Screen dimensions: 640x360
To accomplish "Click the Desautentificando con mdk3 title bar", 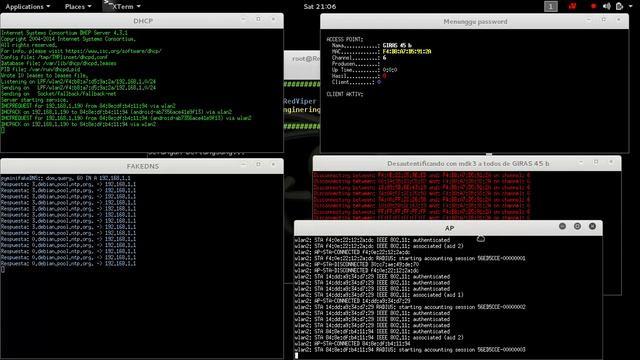I will pyautogui.click(x=467, y=163).
